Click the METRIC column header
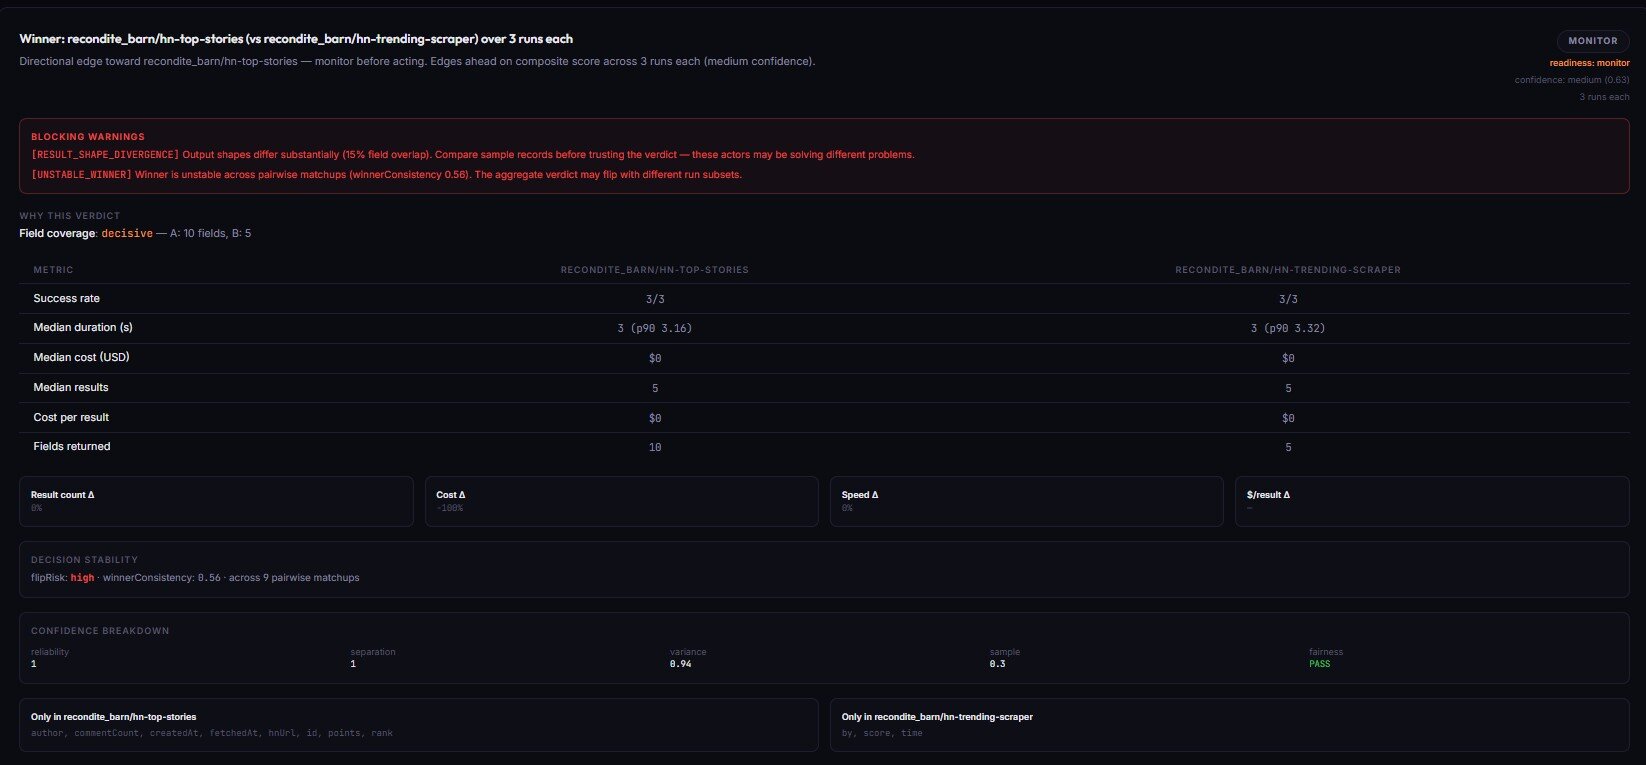This screenshot has width=1646, height=765. pyautogui.click(x=53, y=270)
